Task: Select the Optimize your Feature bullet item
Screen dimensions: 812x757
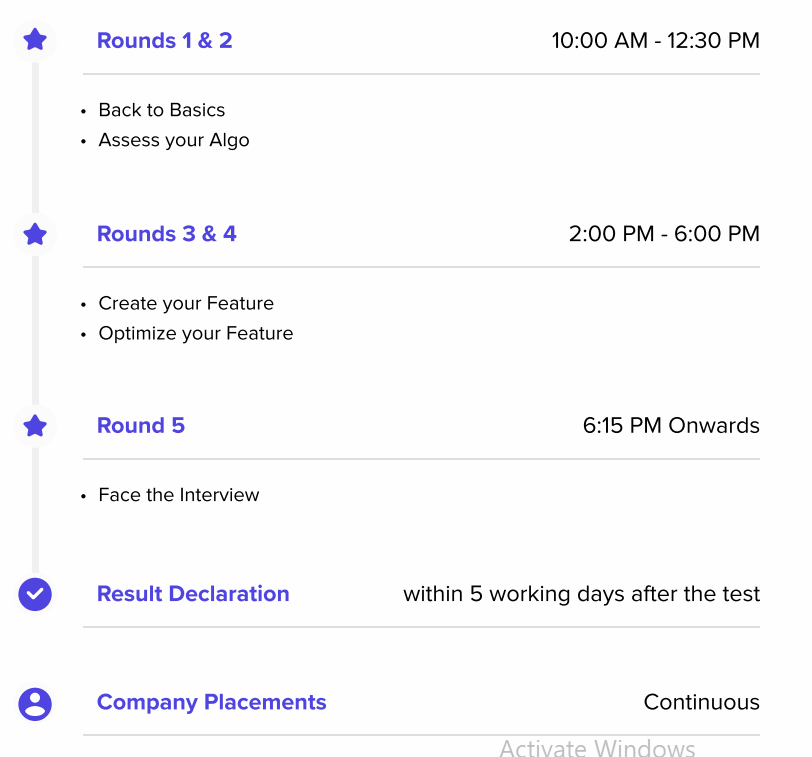Action: pos(196,333)
